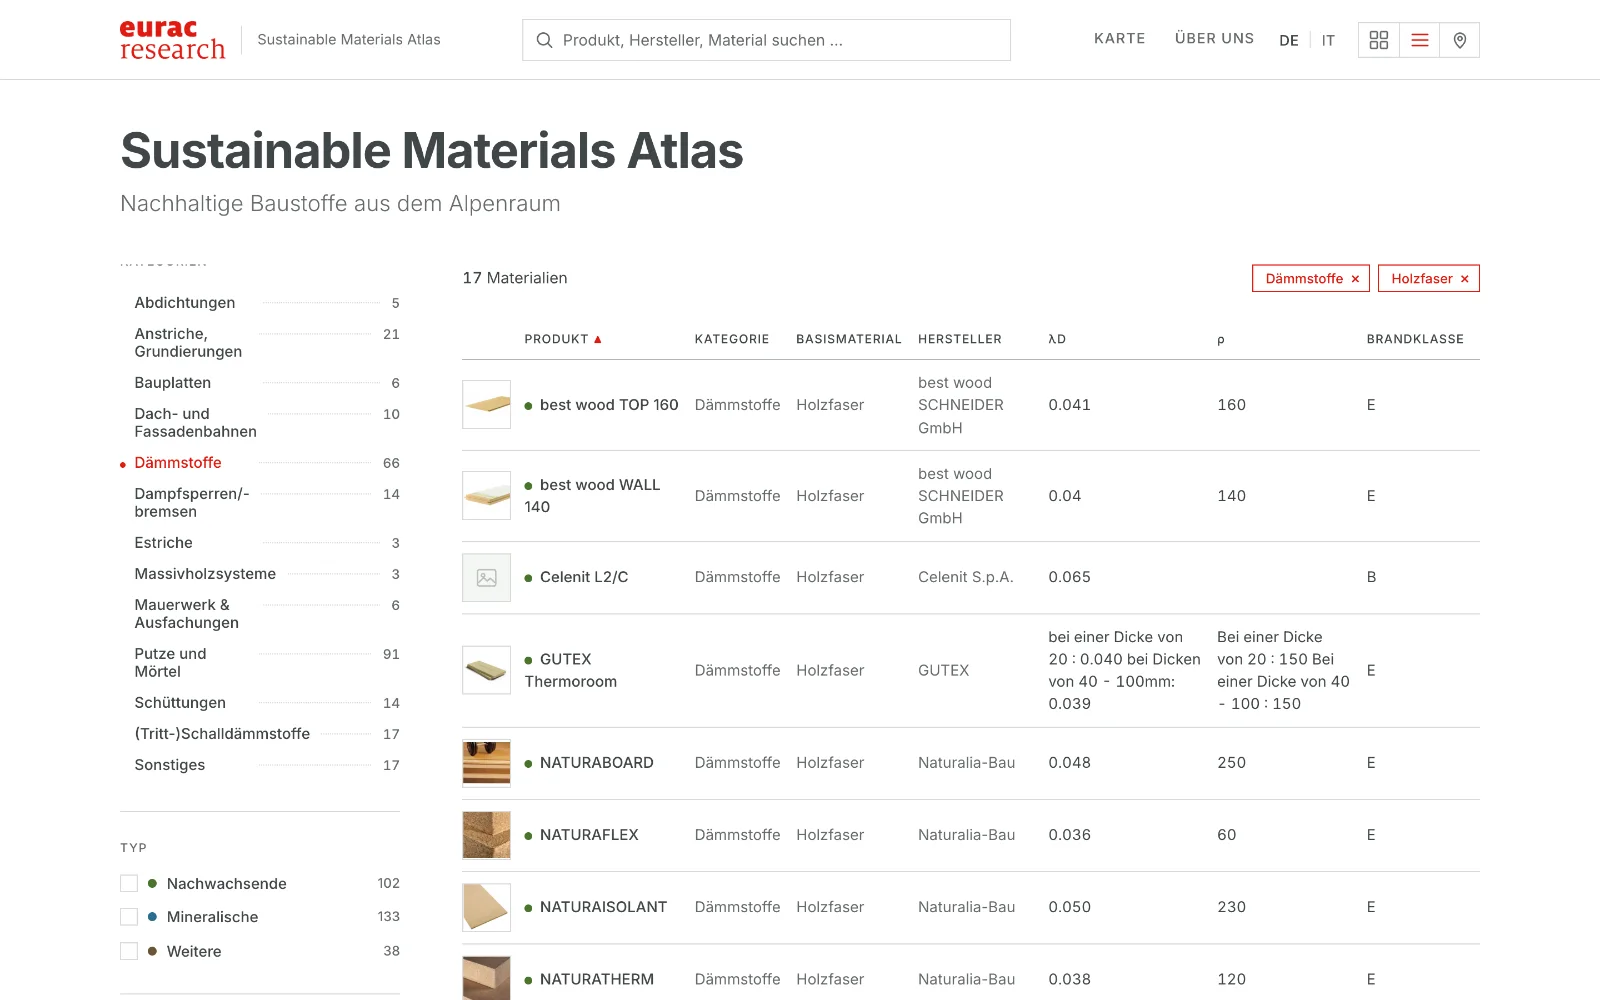This screenshot has width=1600, height=1000.
Task: Open GUTEX Thermoroom thumbnail
Action: point(487,670)
